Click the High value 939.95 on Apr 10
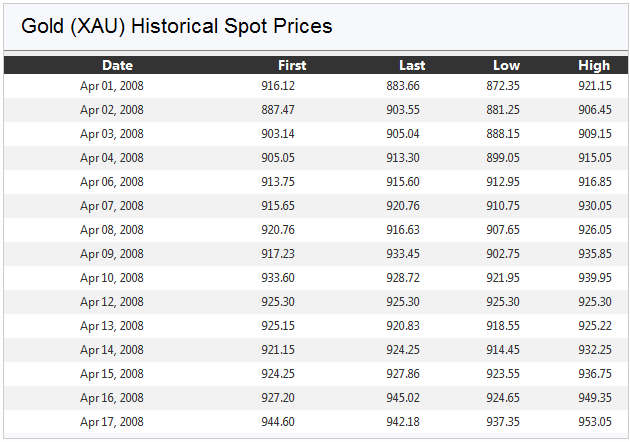Viewport: 630px width, 442px height. [x=595, y=278]
